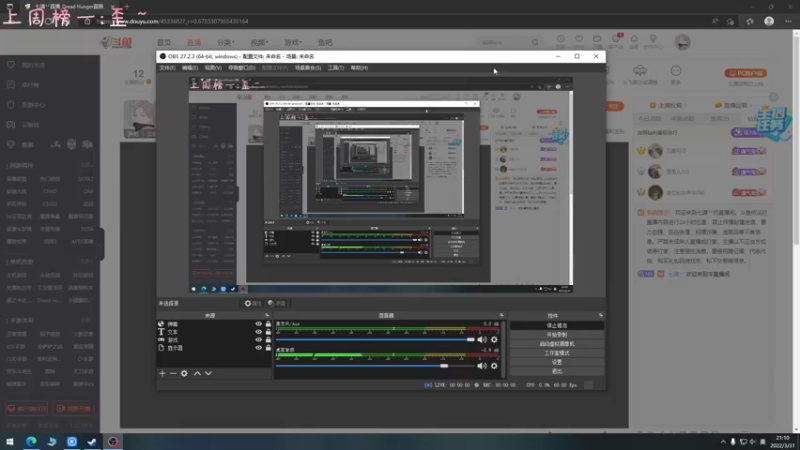This screenshot has width=800, height=450.
Task: Add a new source with the plus icon
Action: point(162,373)
